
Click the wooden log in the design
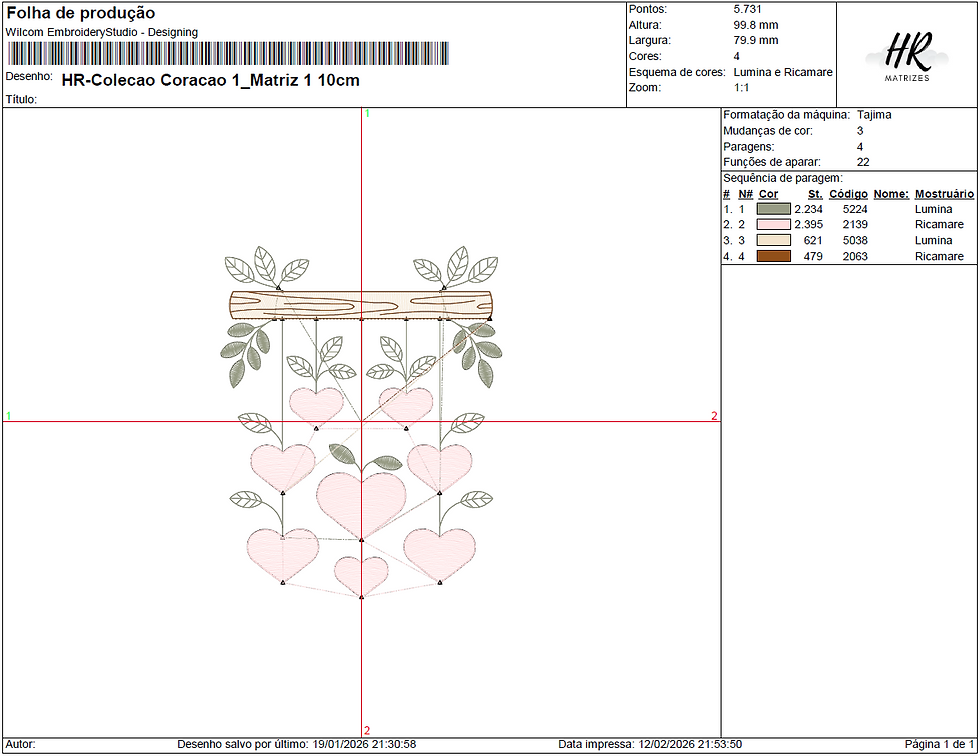(361, 306)
